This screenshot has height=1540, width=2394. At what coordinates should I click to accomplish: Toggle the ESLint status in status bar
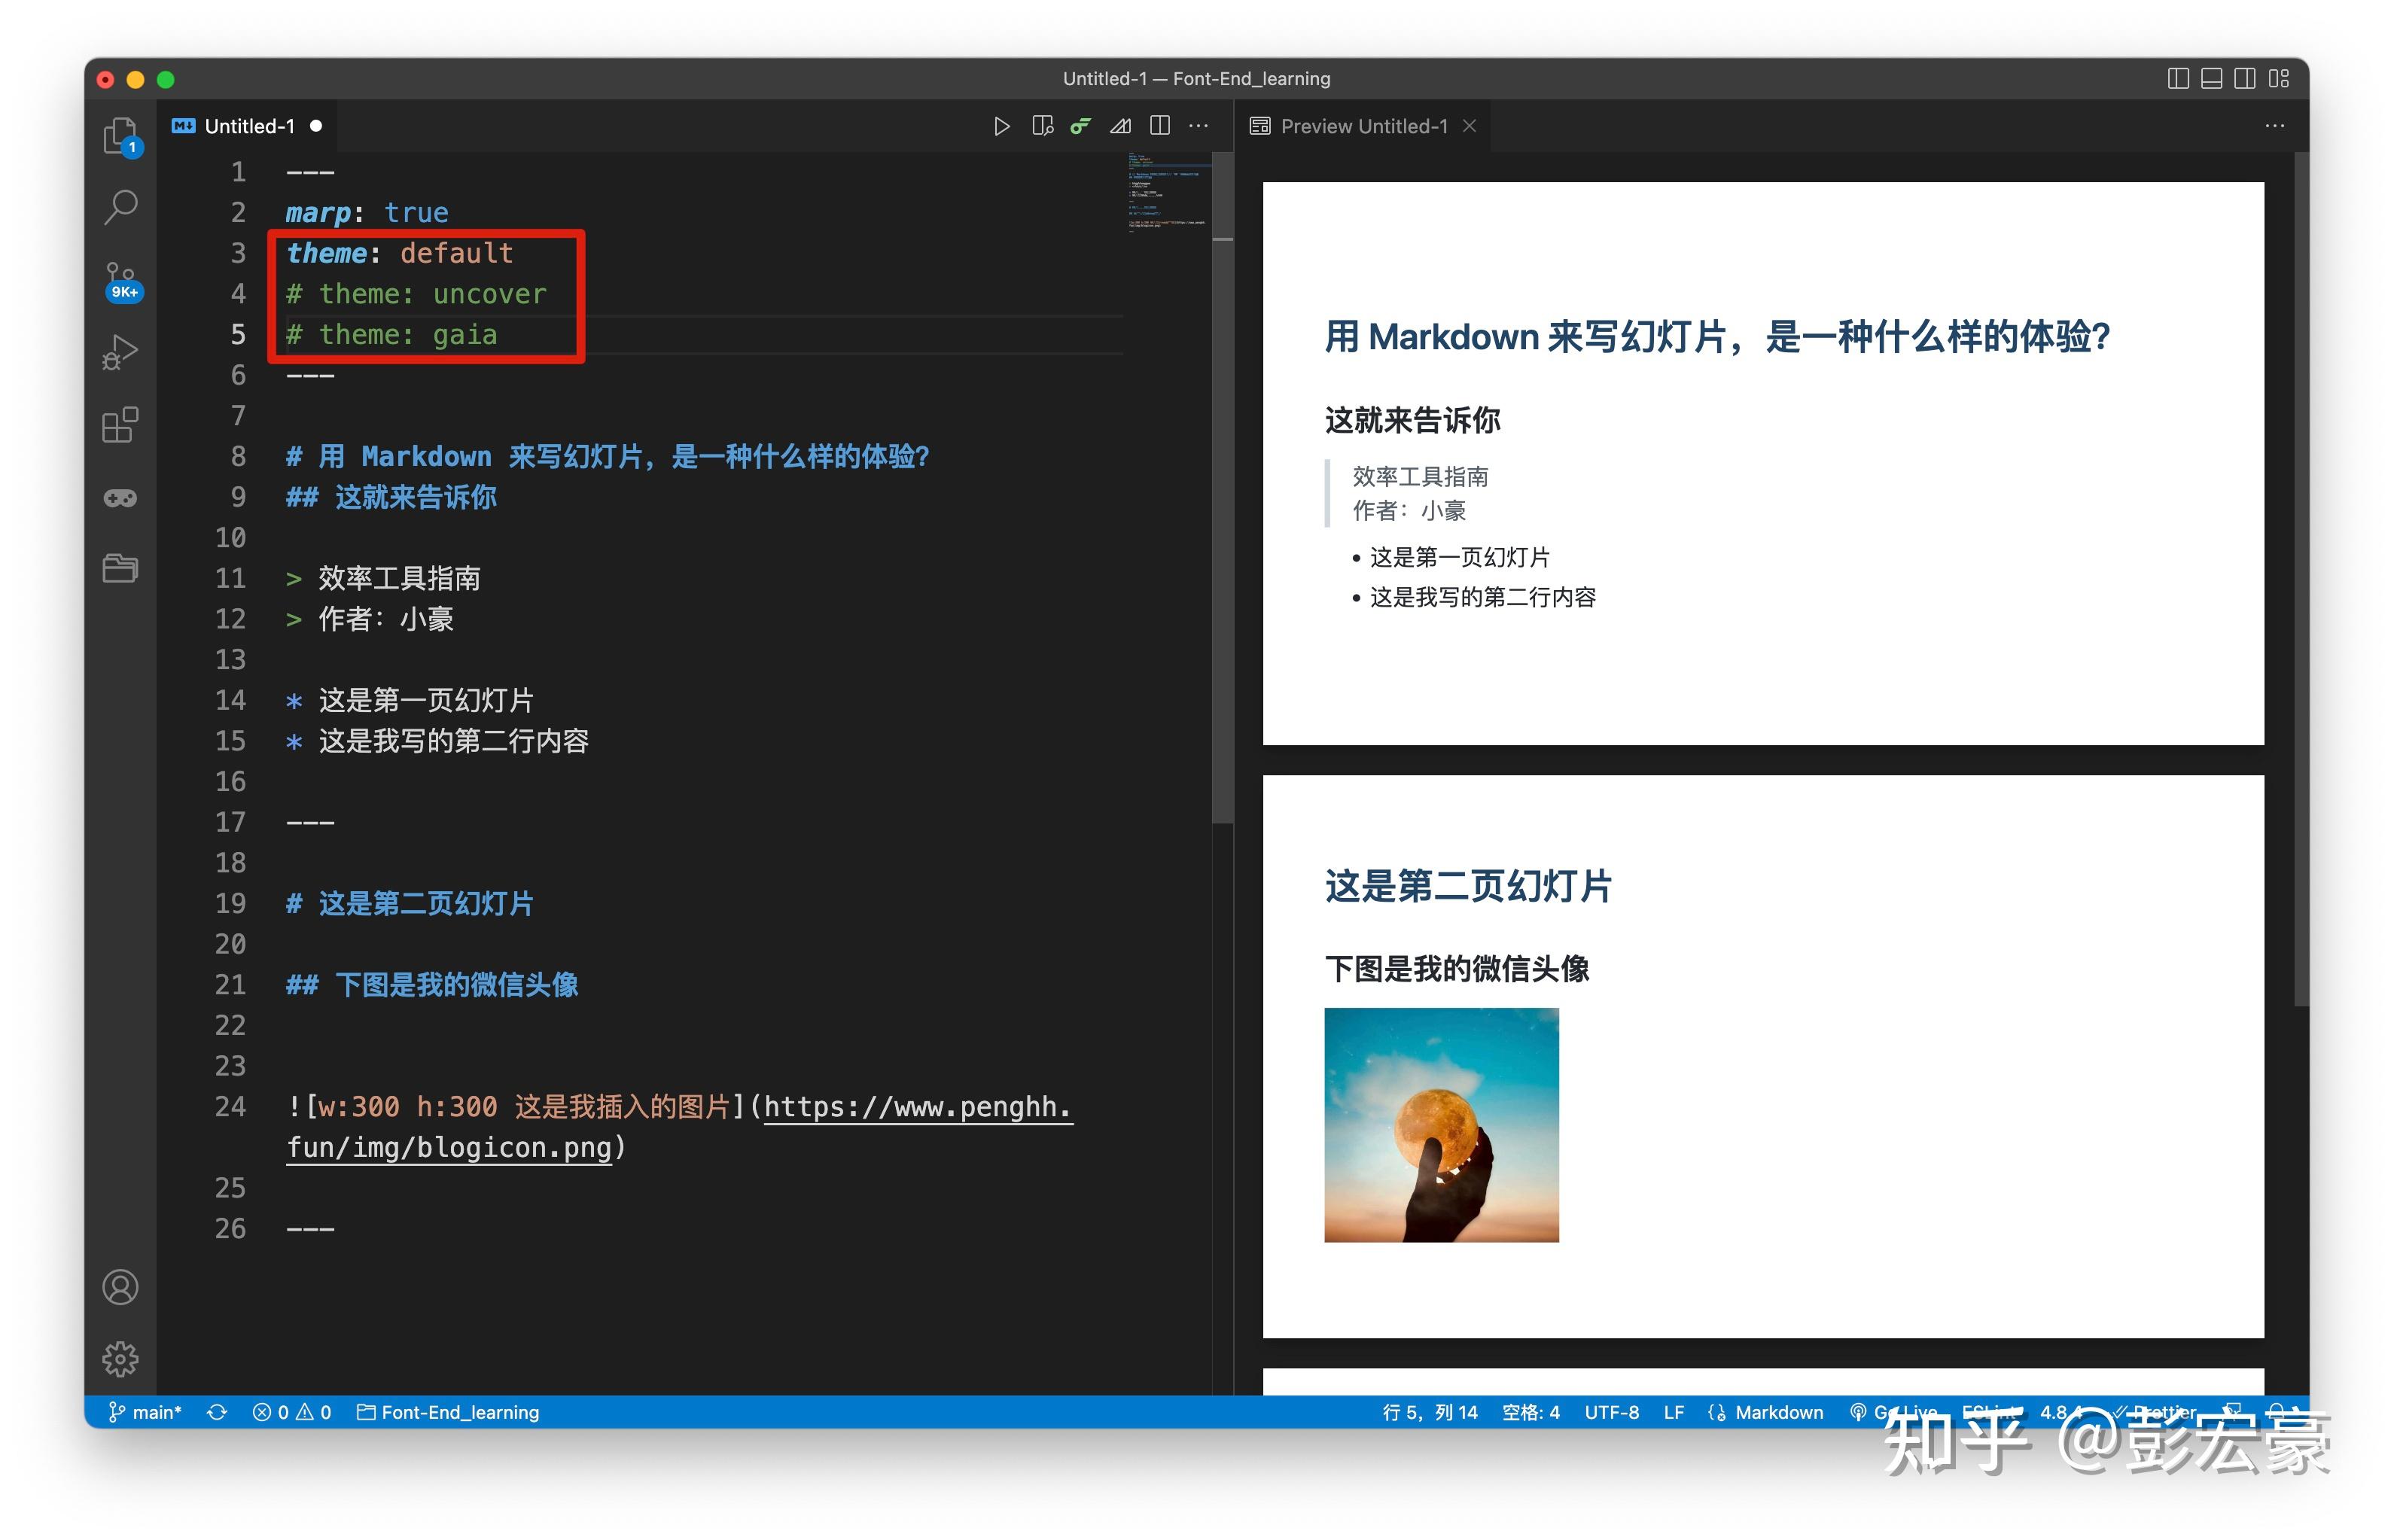pyautogui.click(x=1990, y=1412)
